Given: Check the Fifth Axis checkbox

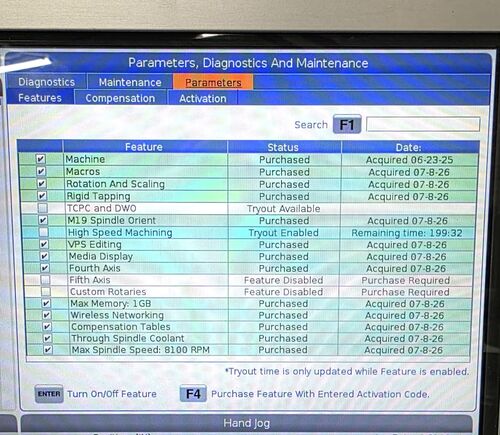Looking at the screenshot, I should tap(45, 280).
